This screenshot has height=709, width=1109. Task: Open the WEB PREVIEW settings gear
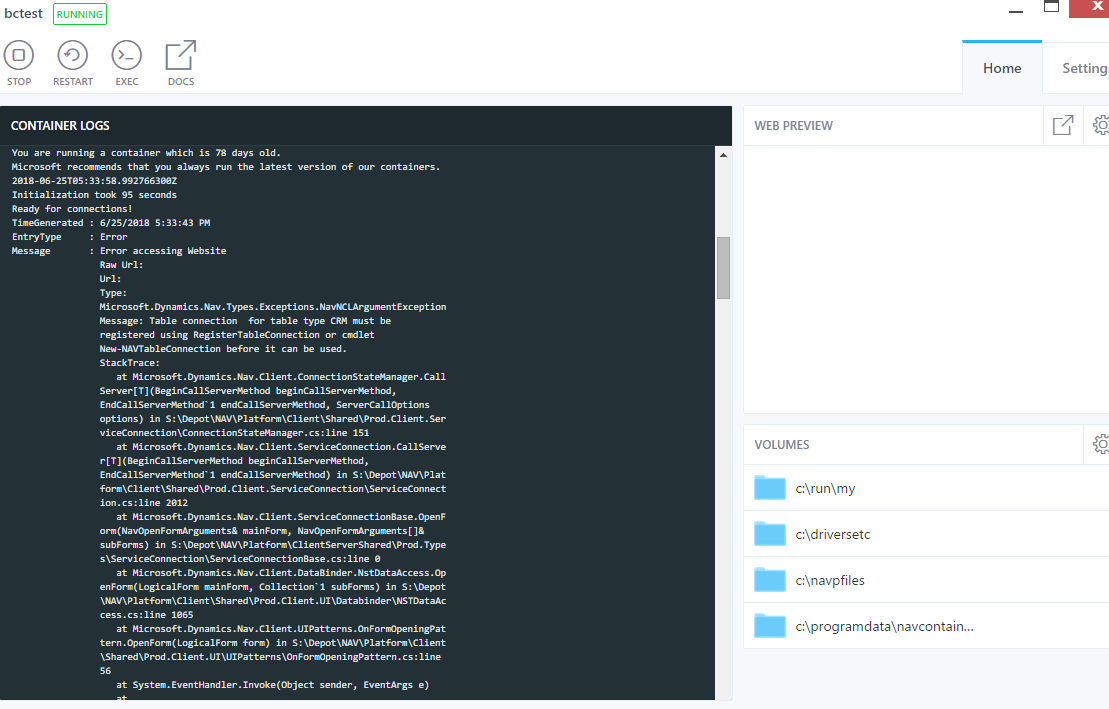(x=1101, y=125)
